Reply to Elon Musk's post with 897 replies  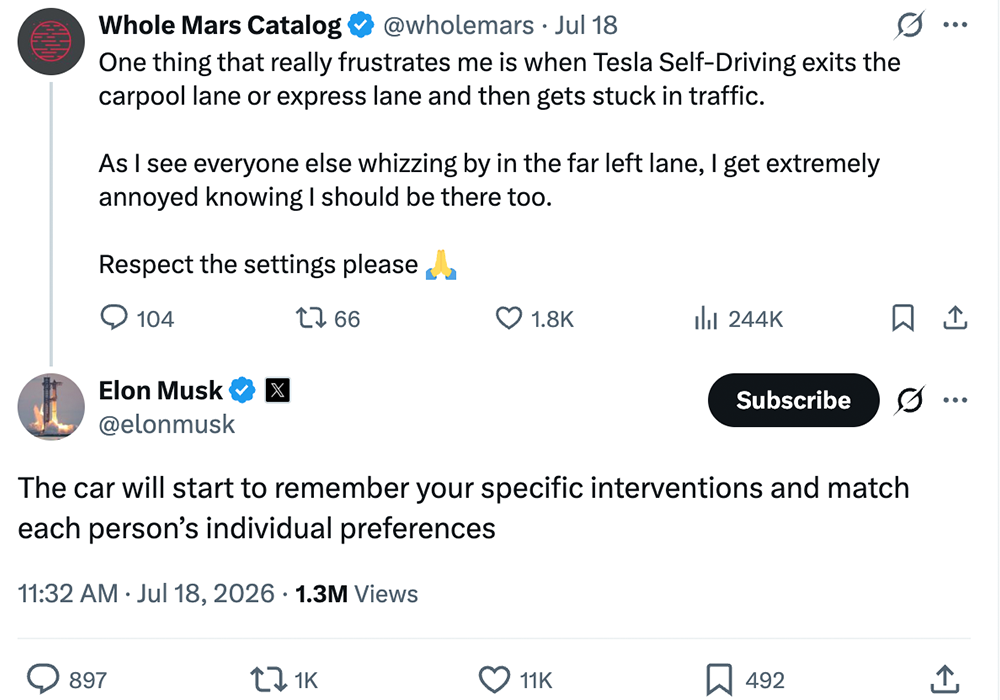pos(43,679)
